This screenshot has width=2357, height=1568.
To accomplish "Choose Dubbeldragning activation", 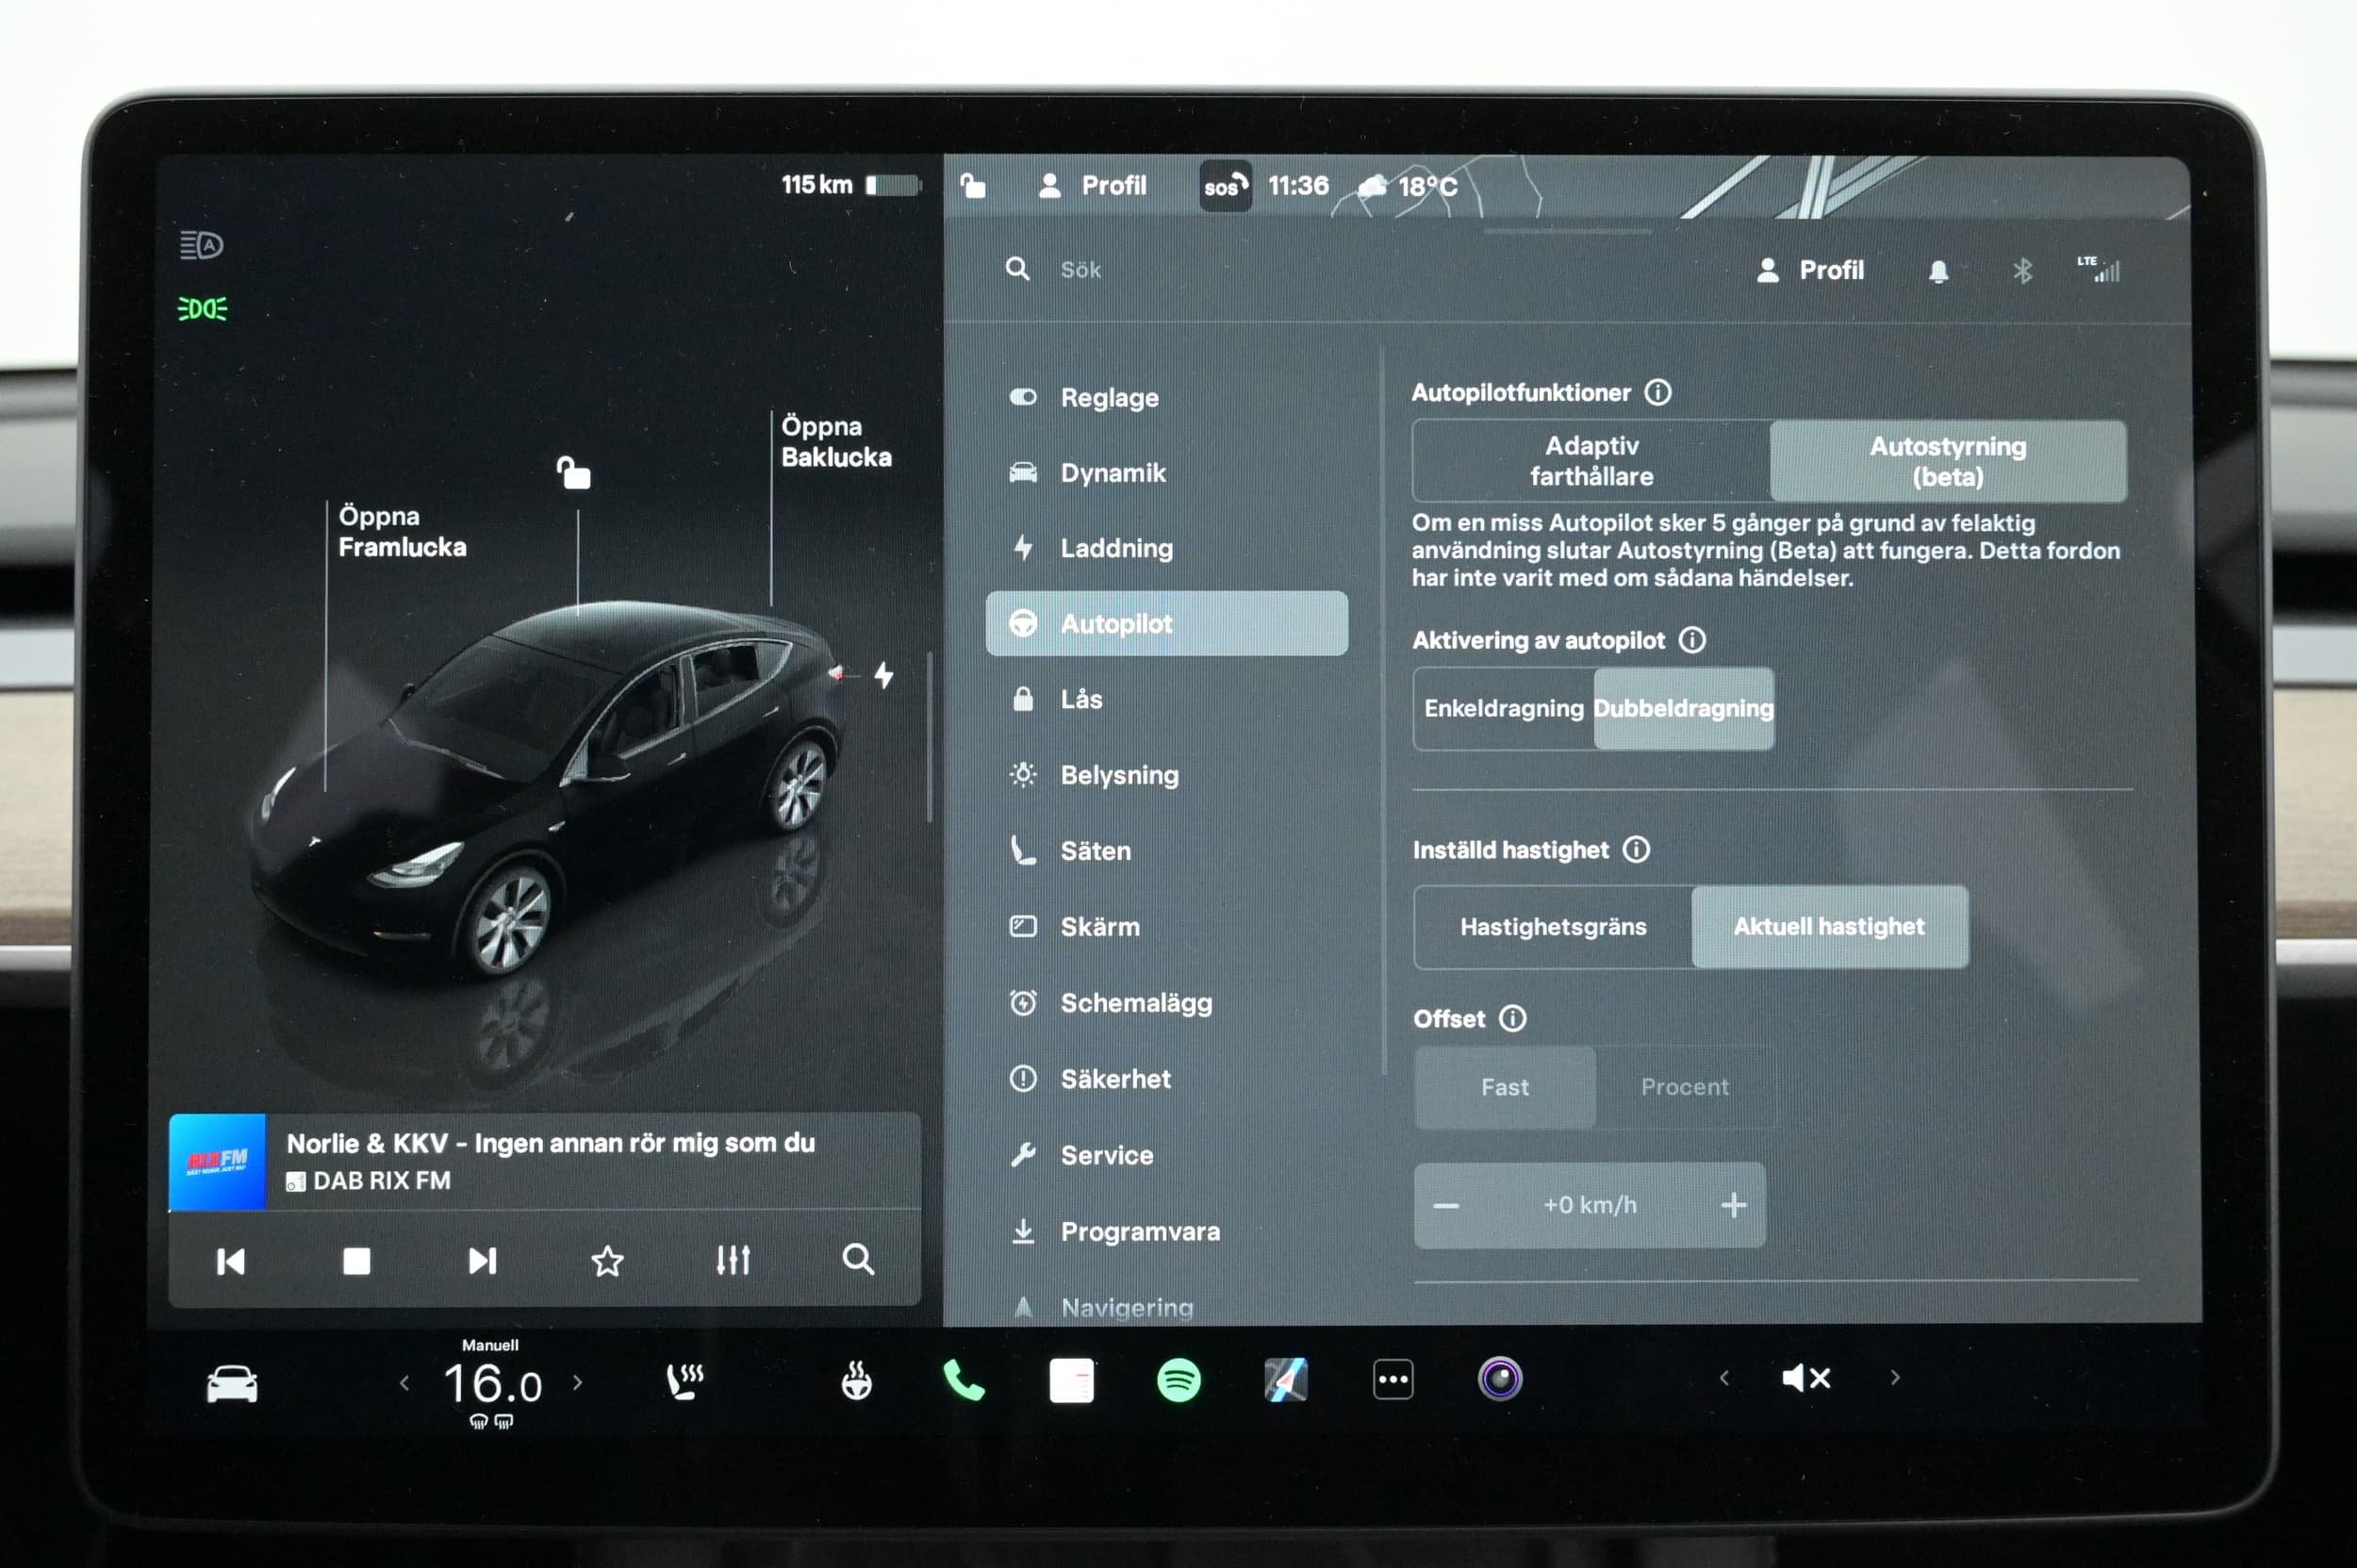I will pyautogui.click(x=1684, y=708).
